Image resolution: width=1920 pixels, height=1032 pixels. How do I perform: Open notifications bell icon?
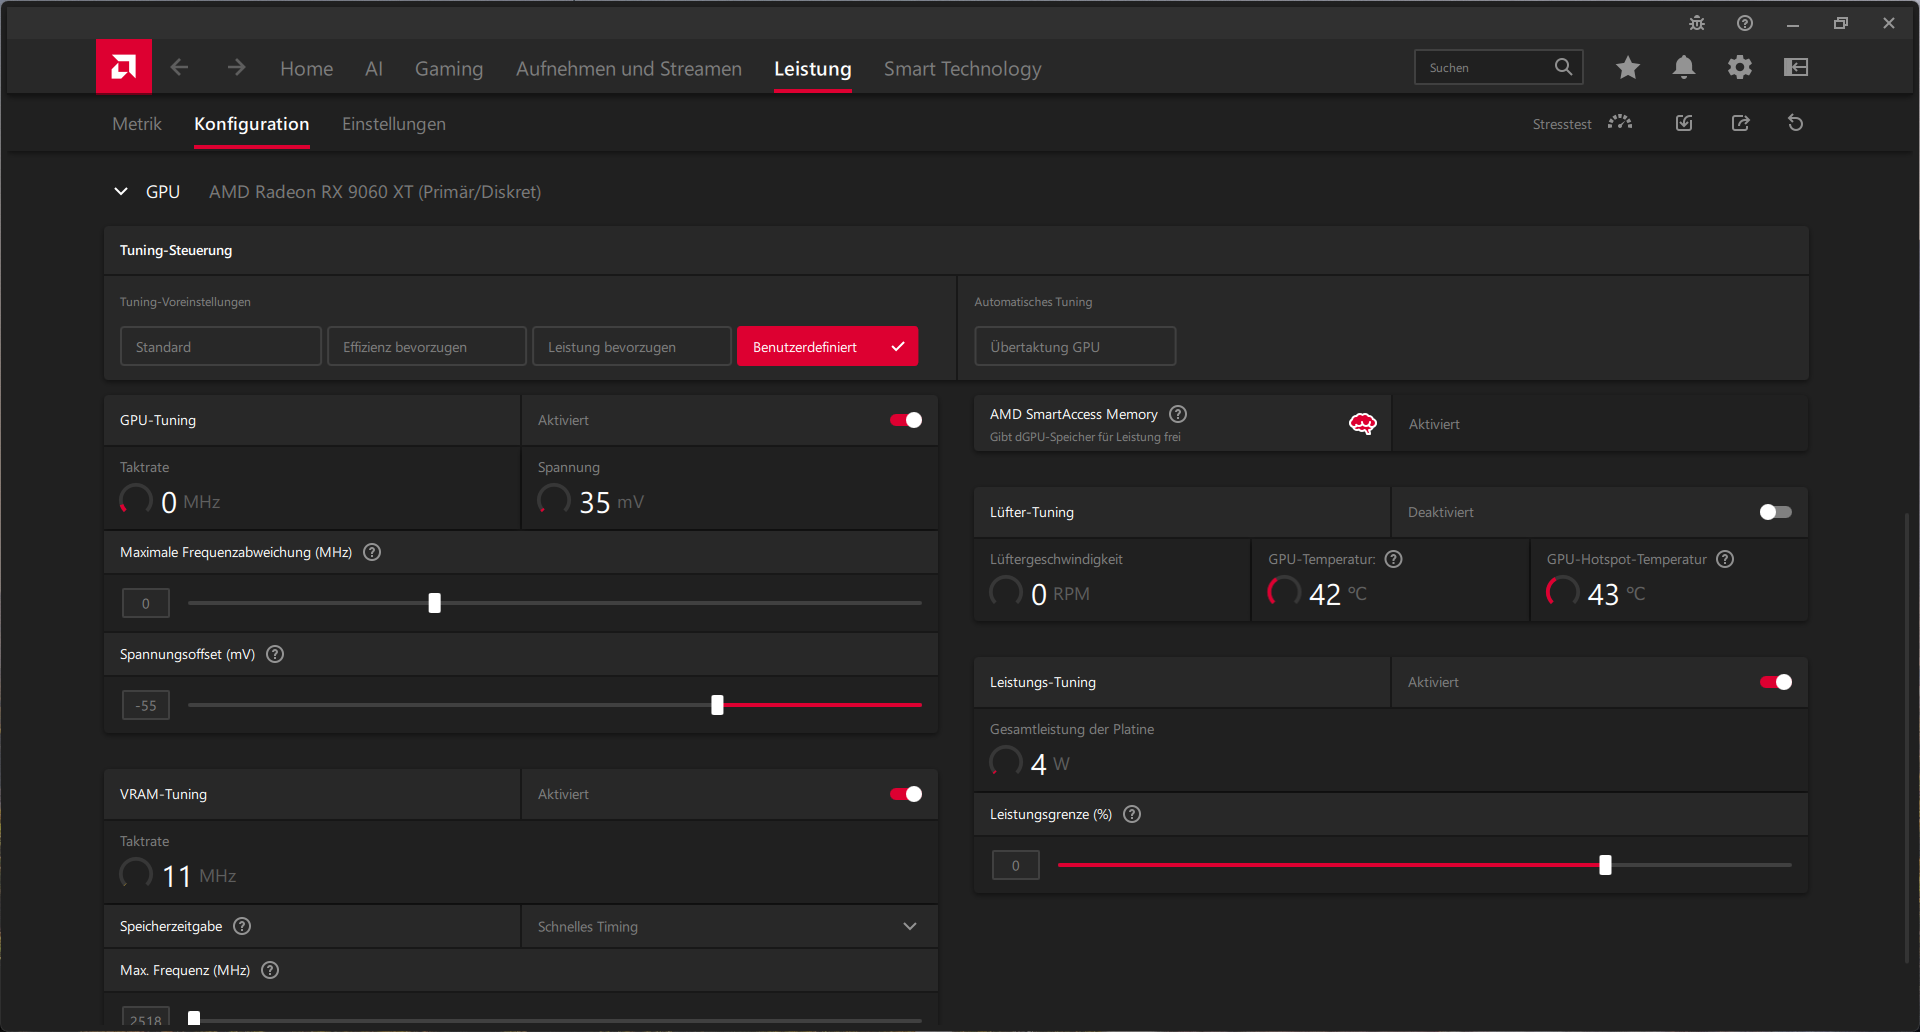tap(1684, 67)
